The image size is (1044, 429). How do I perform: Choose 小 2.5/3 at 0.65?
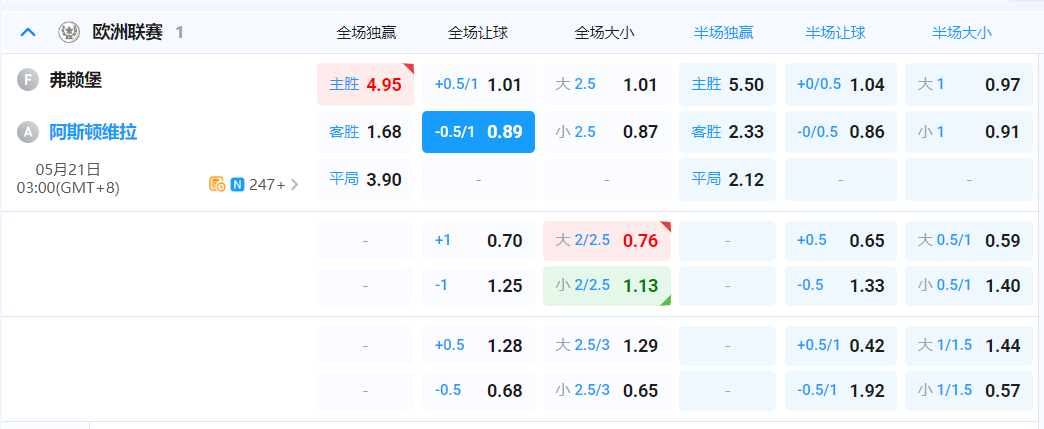click(x=607, y=390)
